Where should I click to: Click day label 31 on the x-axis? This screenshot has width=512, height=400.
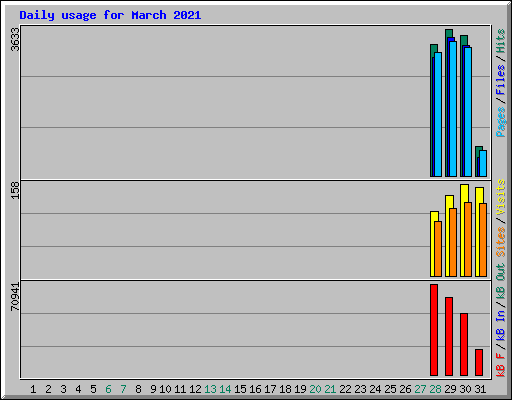480,389
